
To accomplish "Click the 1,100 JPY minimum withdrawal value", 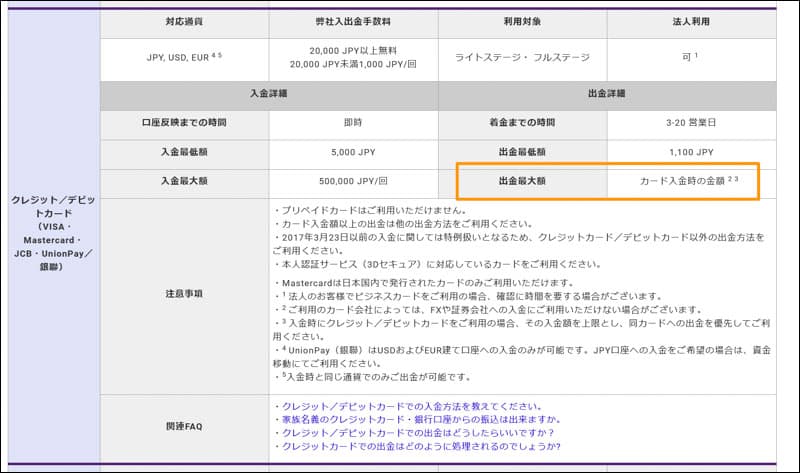I will coord(691,152).
